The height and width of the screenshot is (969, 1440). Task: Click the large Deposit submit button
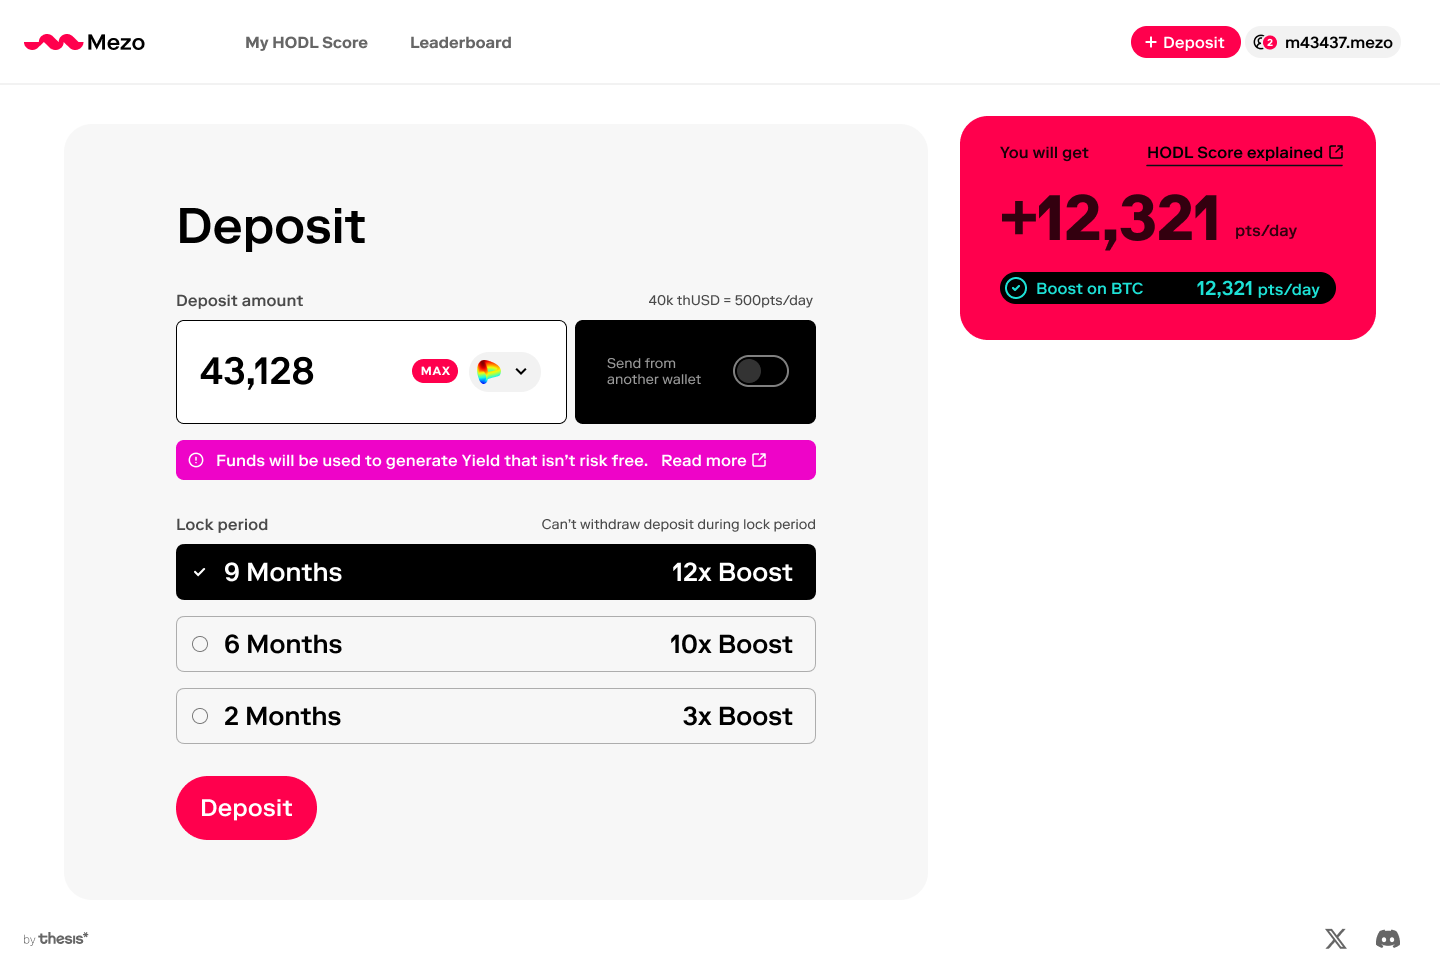(x=246, y=808)
